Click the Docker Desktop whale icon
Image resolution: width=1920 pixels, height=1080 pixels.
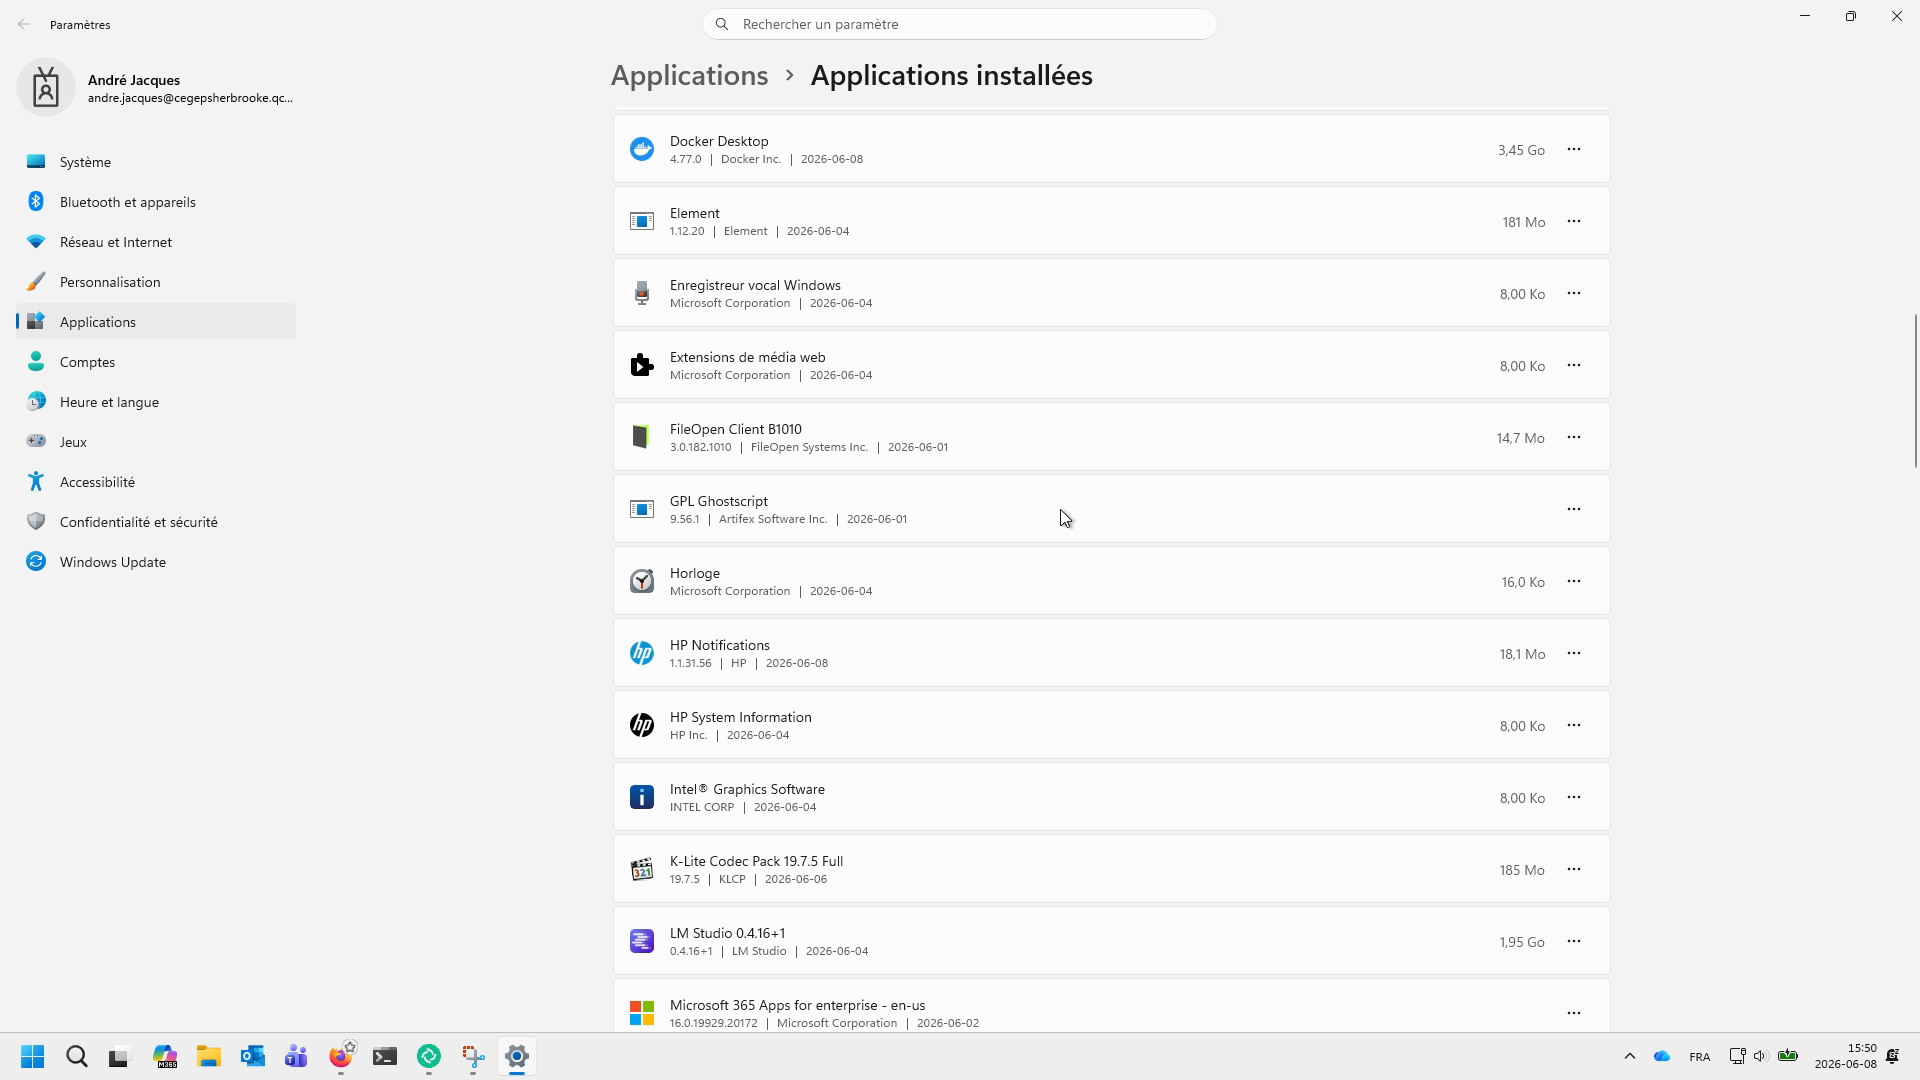642,149
